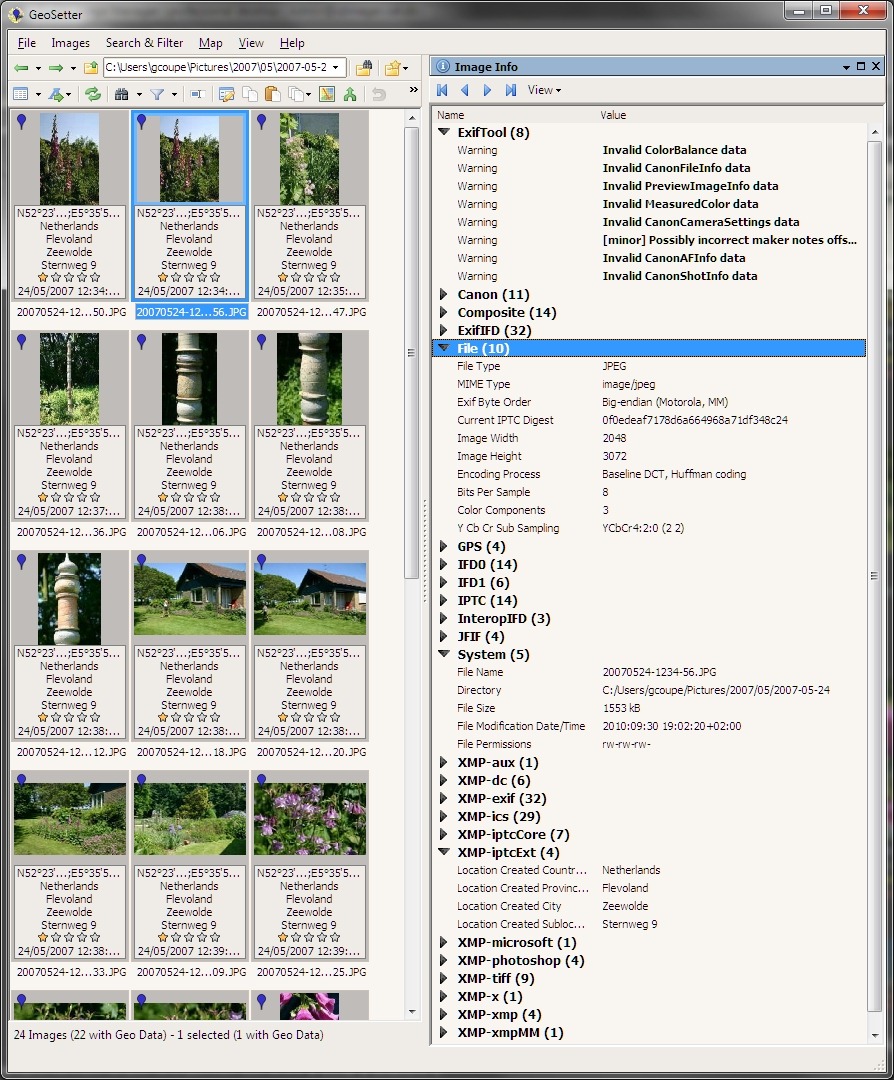Open the Search & Filter menu
Image resolution: width=894 pixels, height=1080 pixels.
coord(144,43)
